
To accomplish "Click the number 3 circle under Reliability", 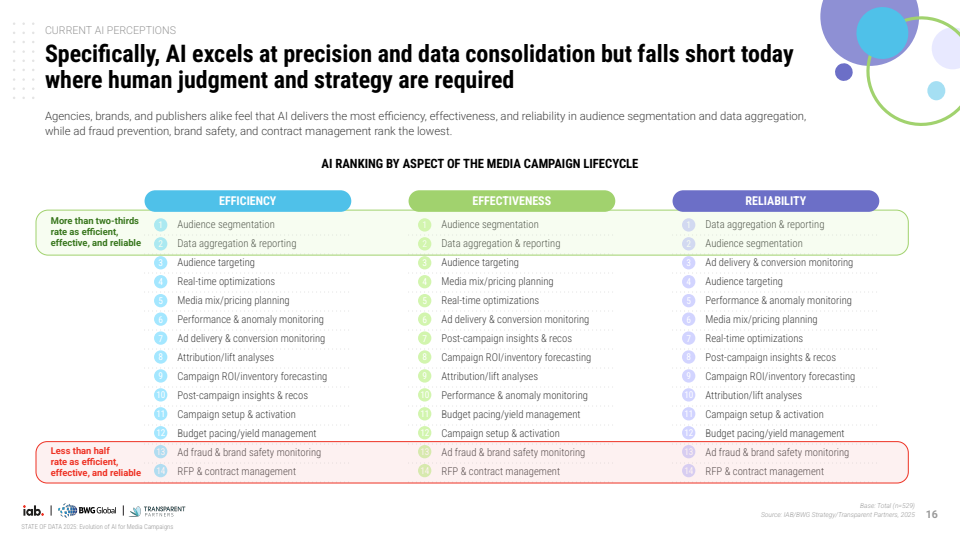I will [688, 263].
